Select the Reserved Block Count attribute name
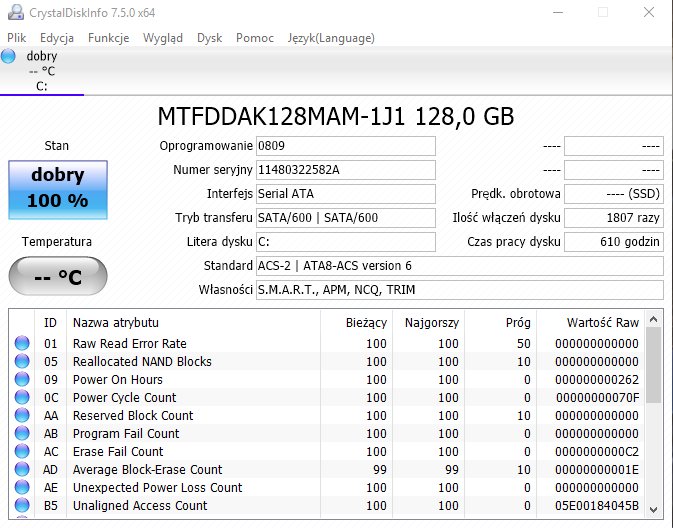This screenshot has width=673, height=528. coord(133,416)
